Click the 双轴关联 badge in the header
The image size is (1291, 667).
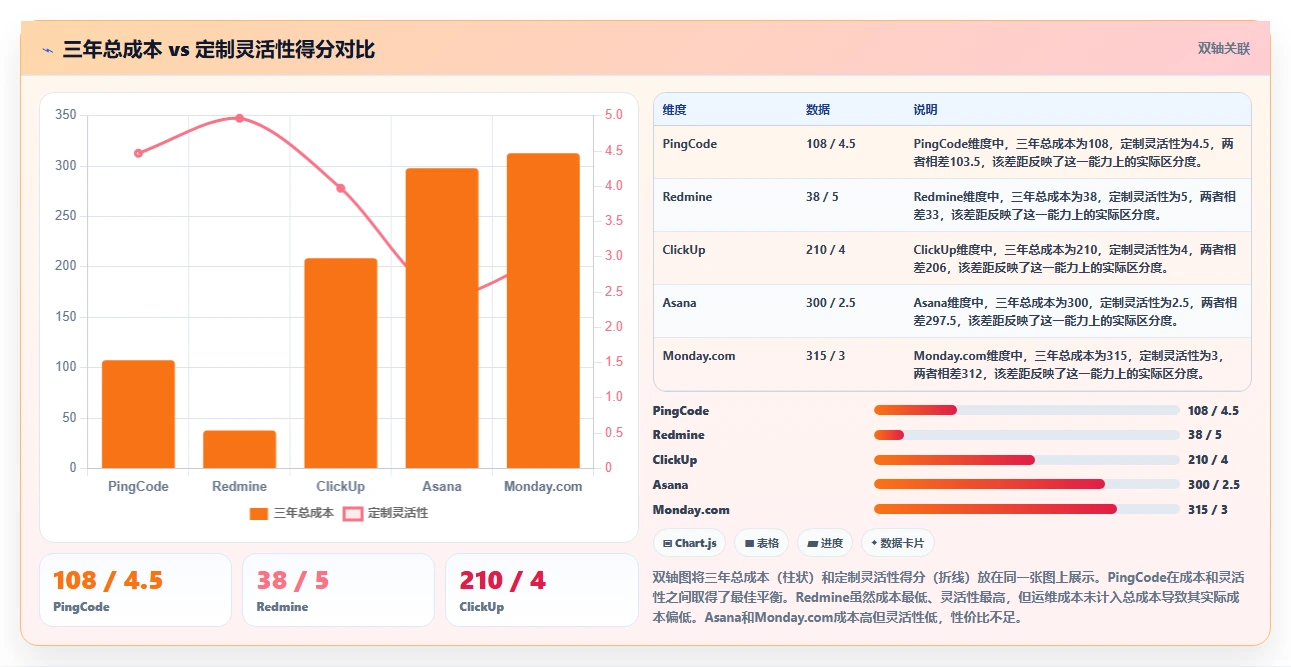[x=1224, y=48]
